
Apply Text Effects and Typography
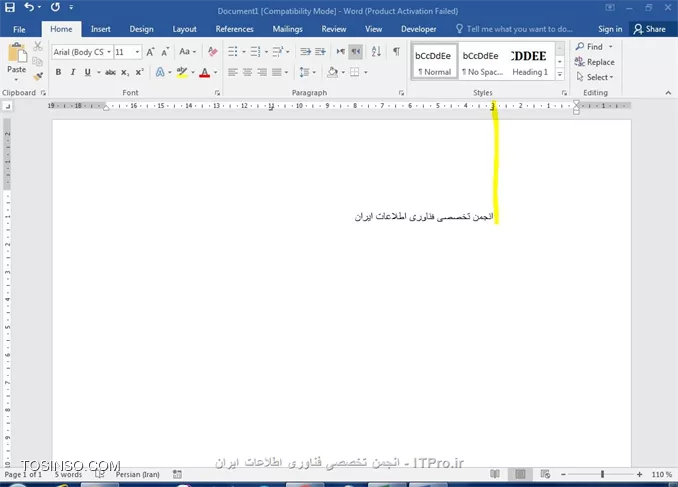pos(160,72)
